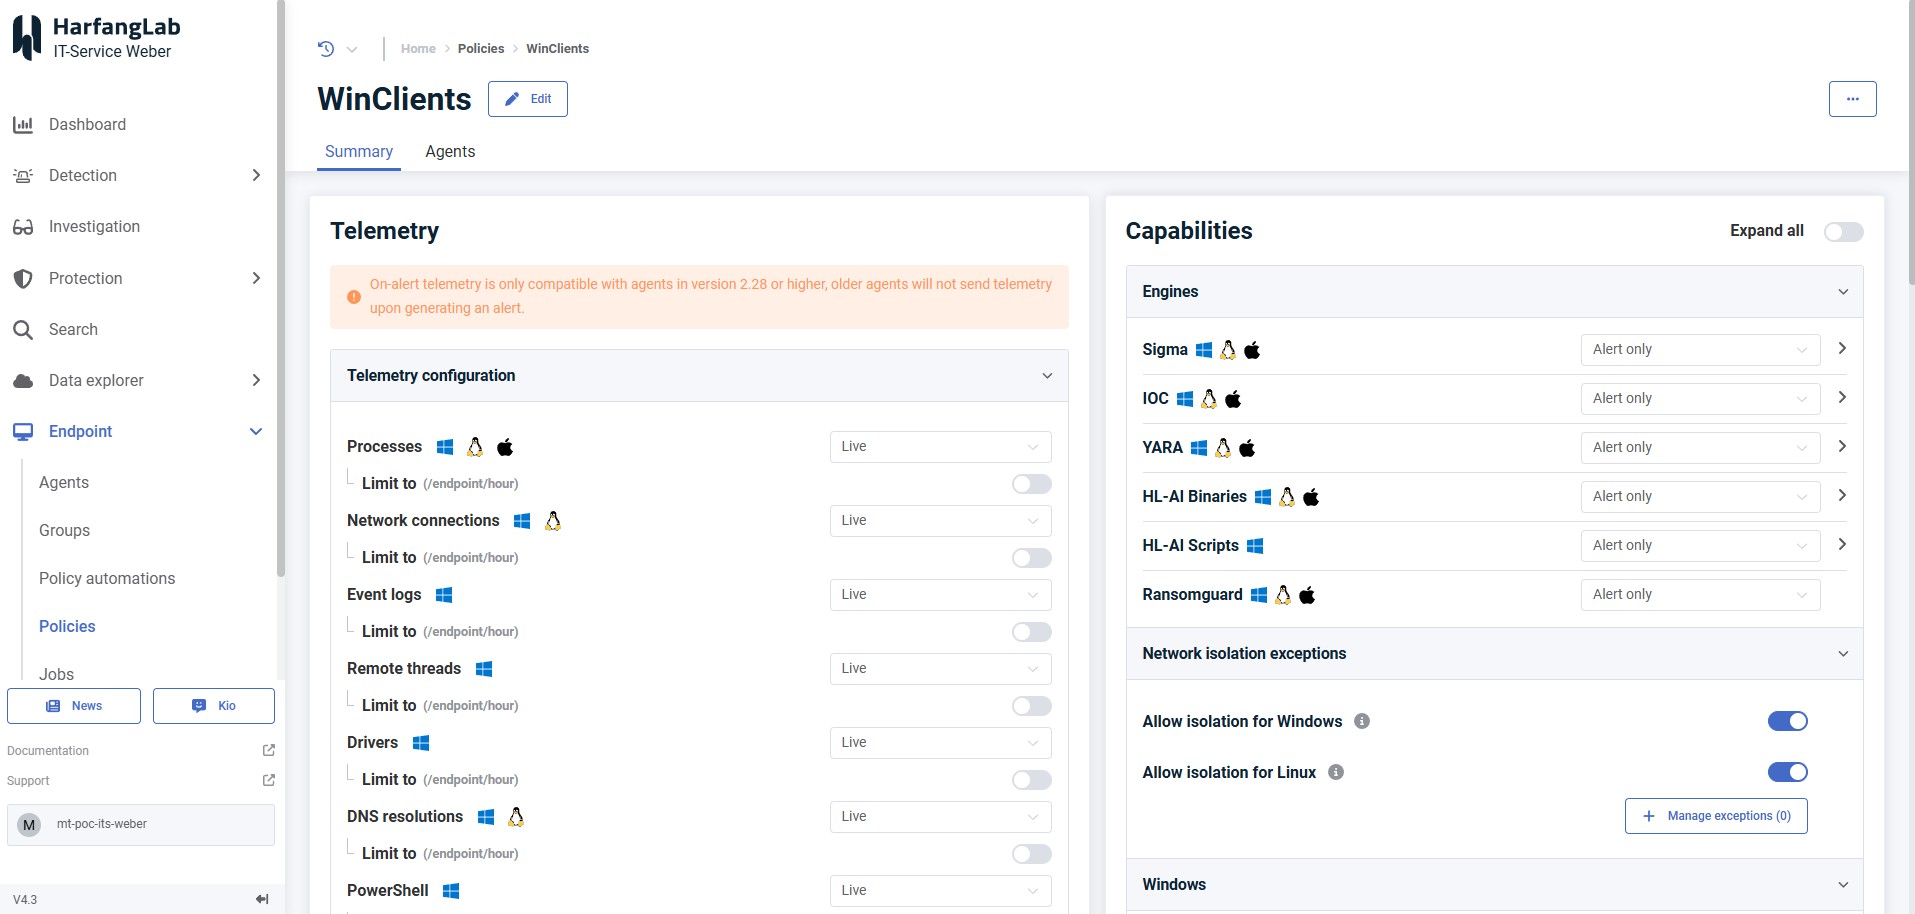Click the history clock icon in breadcrumb bar

326,48
